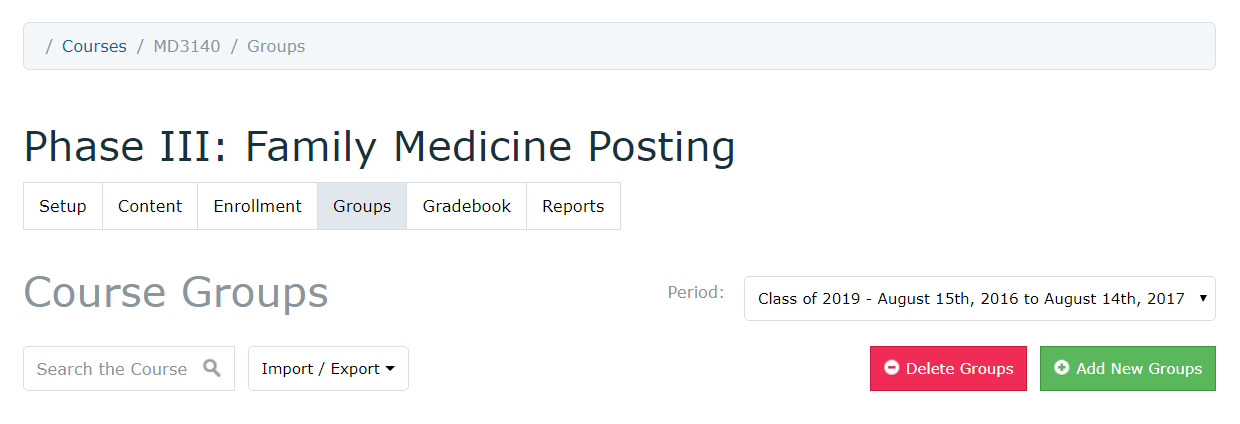Open the Gradebook tab

467,206
